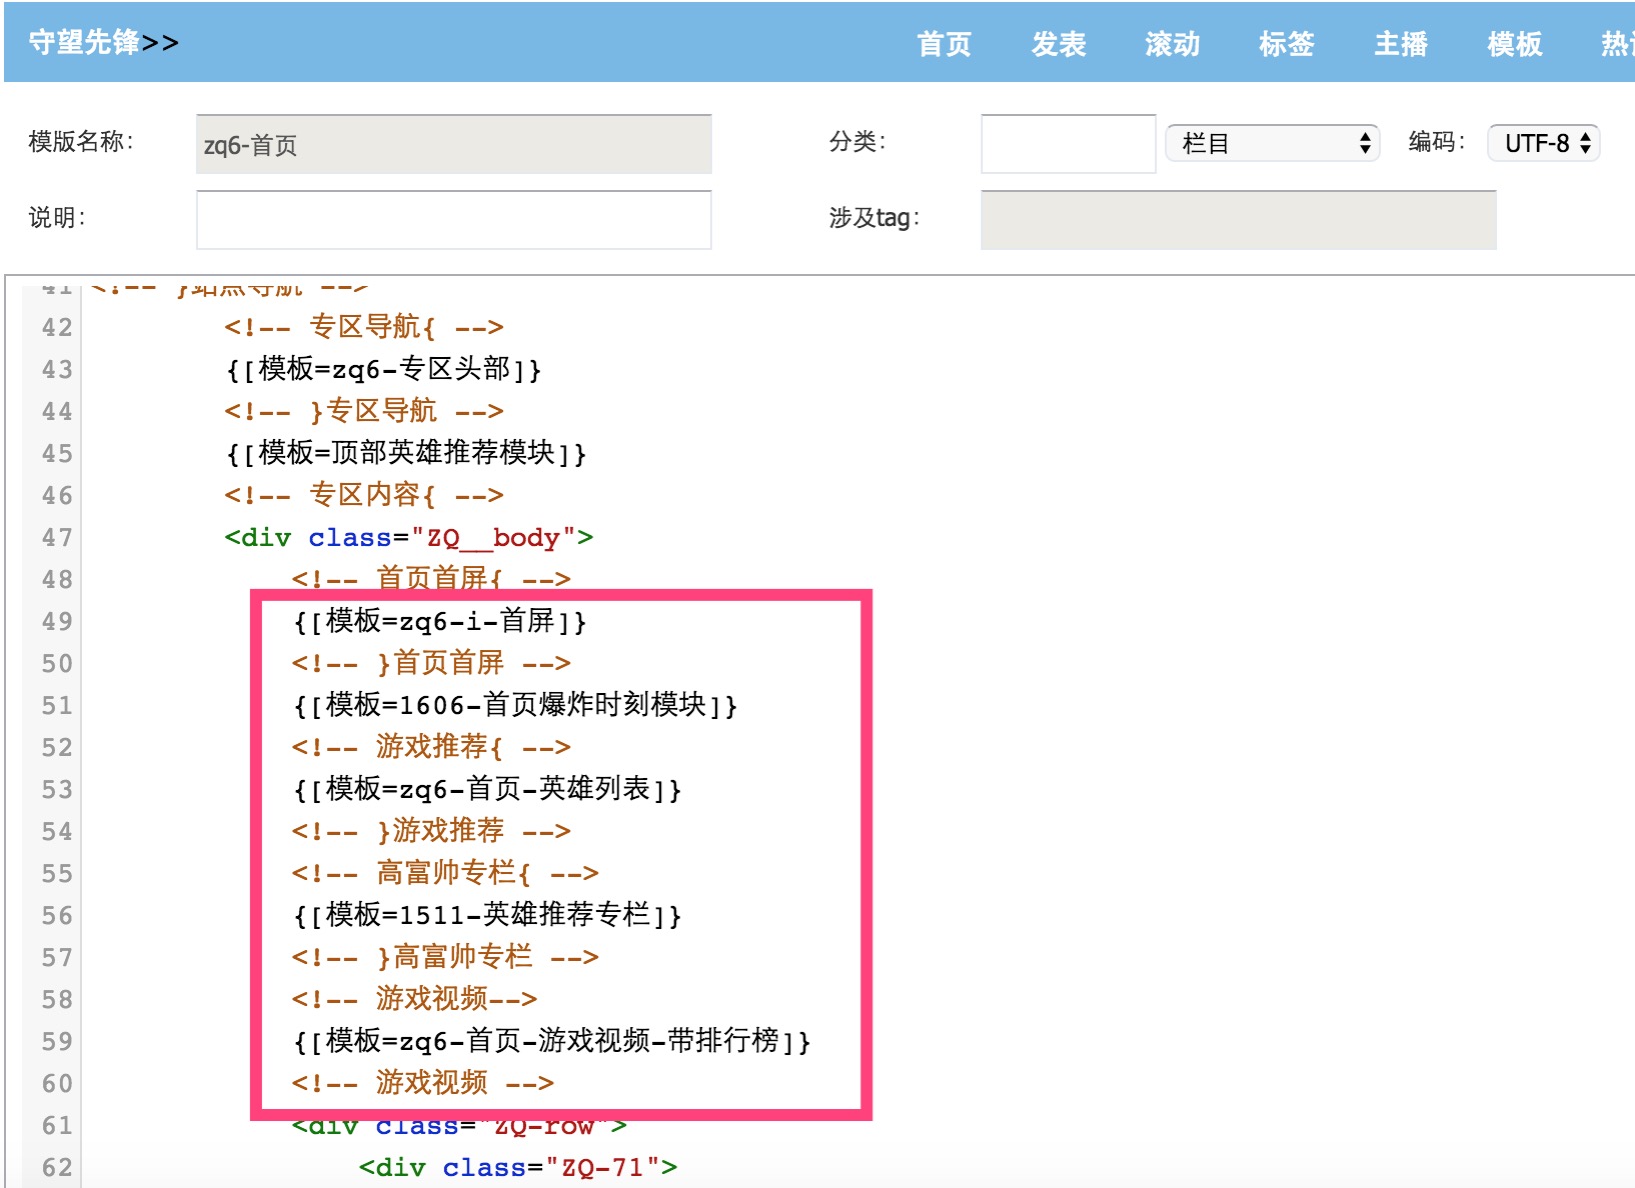The width and height of the screenshot is (1635, 1188).
Task: Open the 标签 nav item
Action: tap(1286, 44)
